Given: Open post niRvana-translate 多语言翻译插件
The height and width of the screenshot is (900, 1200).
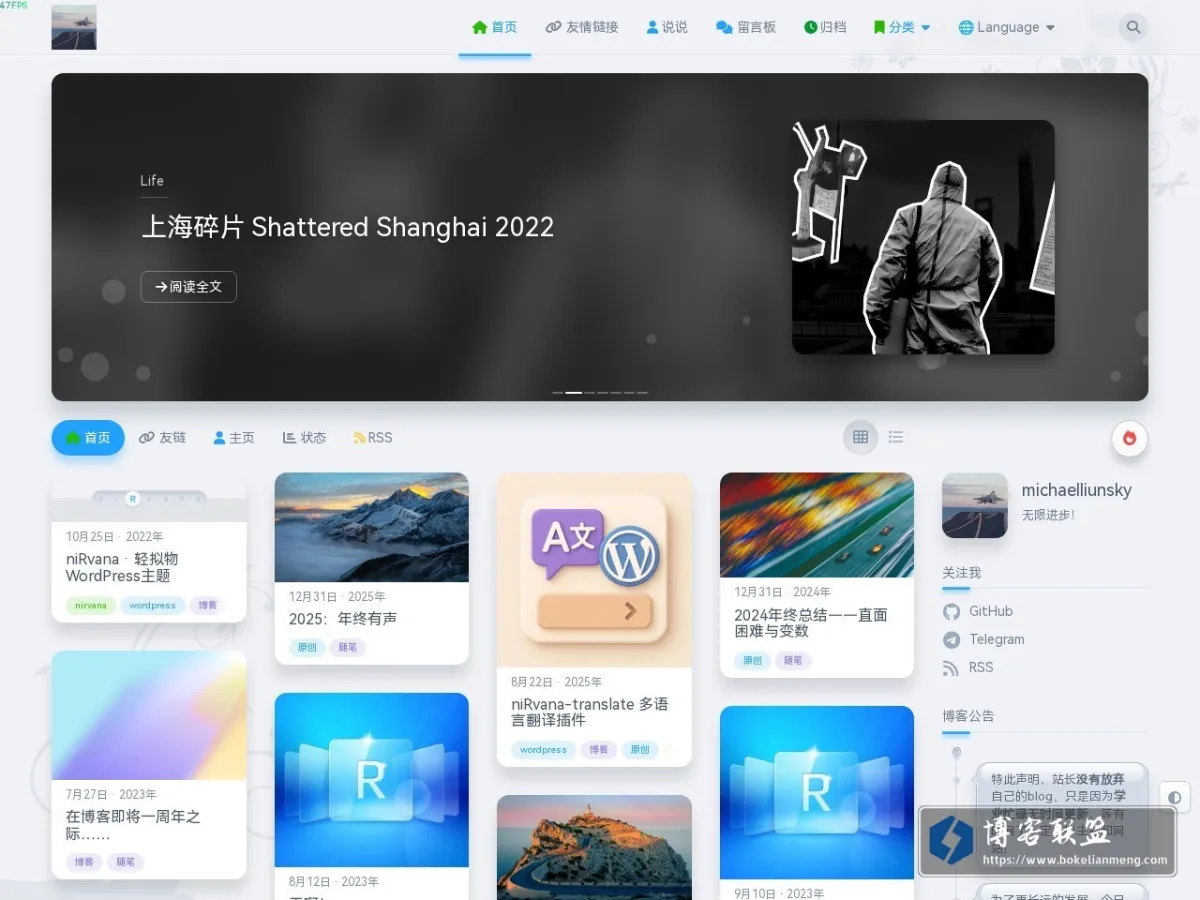Looking at the screenshot, I should click(590, 712).
